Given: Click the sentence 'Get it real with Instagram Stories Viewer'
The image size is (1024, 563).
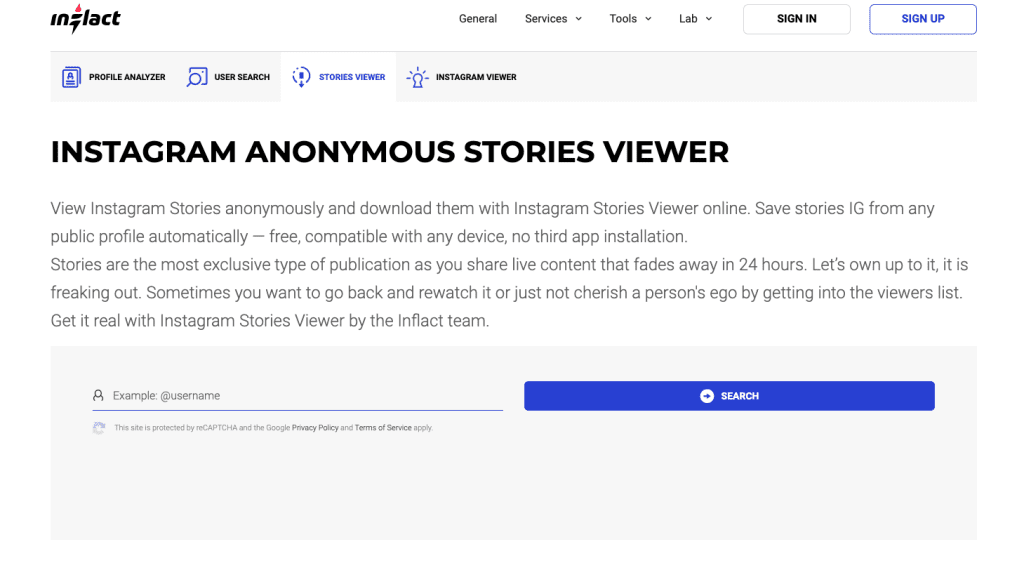Looking at the screenshot, I should point(270,321).
